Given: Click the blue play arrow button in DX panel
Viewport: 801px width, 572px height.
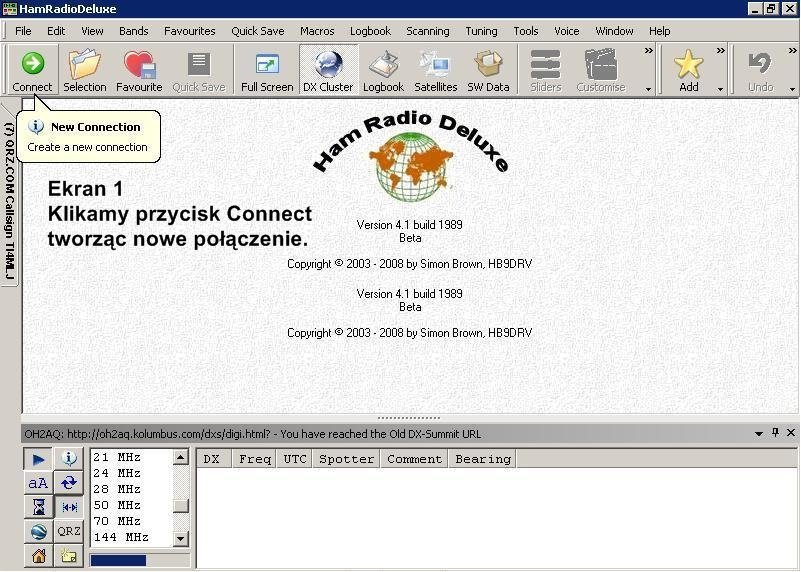Looking at the screenshot, I should pos(38,459).
